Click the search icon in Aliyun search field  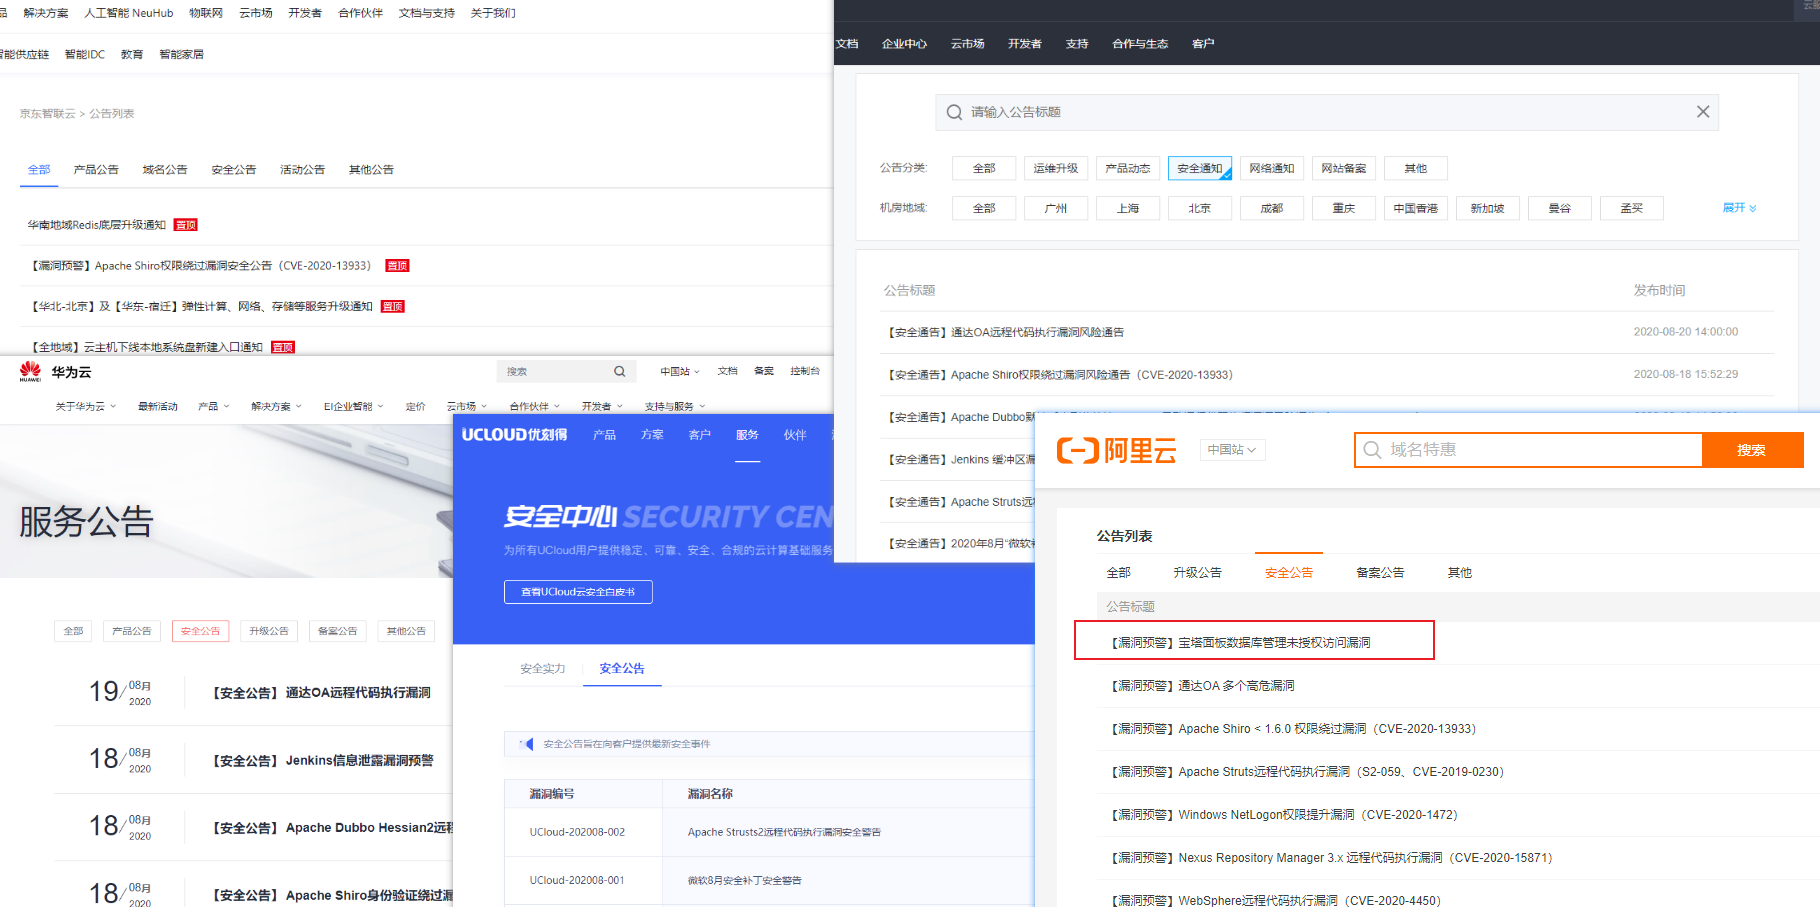(1372, 450)
